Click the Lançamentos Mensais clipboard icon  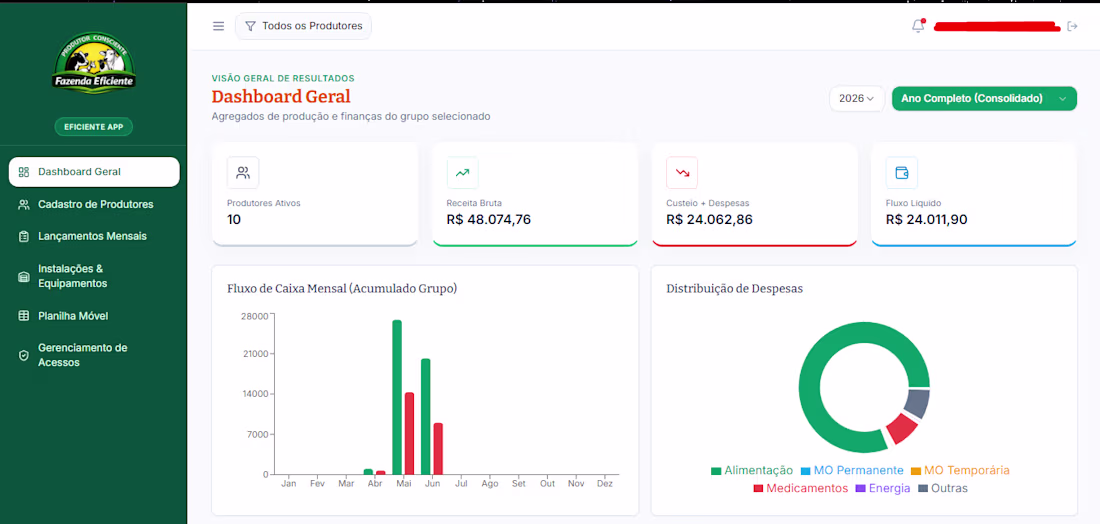(24, 236)
